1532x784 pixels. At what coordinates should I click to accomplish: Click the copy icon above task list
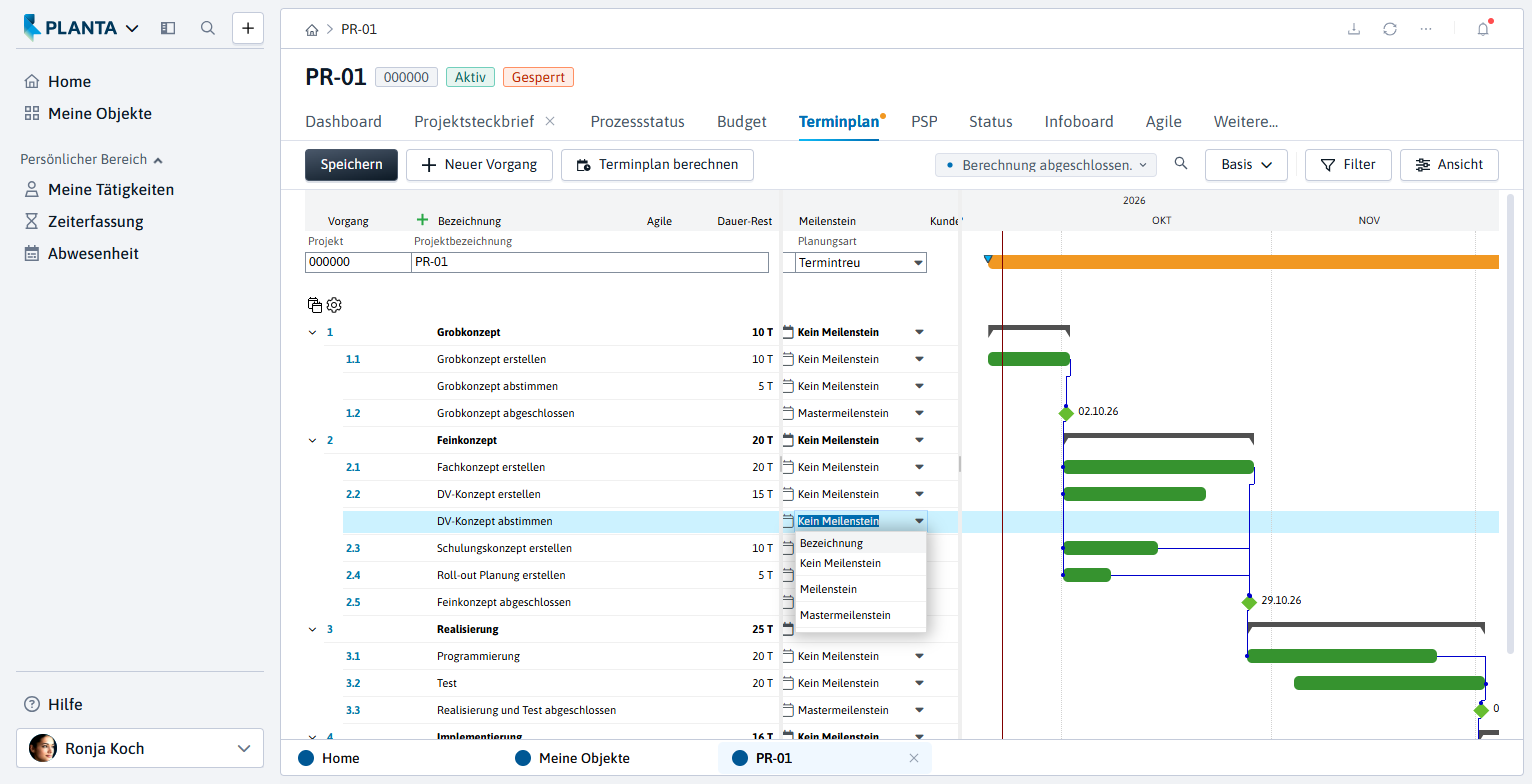pyautogui.click(x=315, y=305)
